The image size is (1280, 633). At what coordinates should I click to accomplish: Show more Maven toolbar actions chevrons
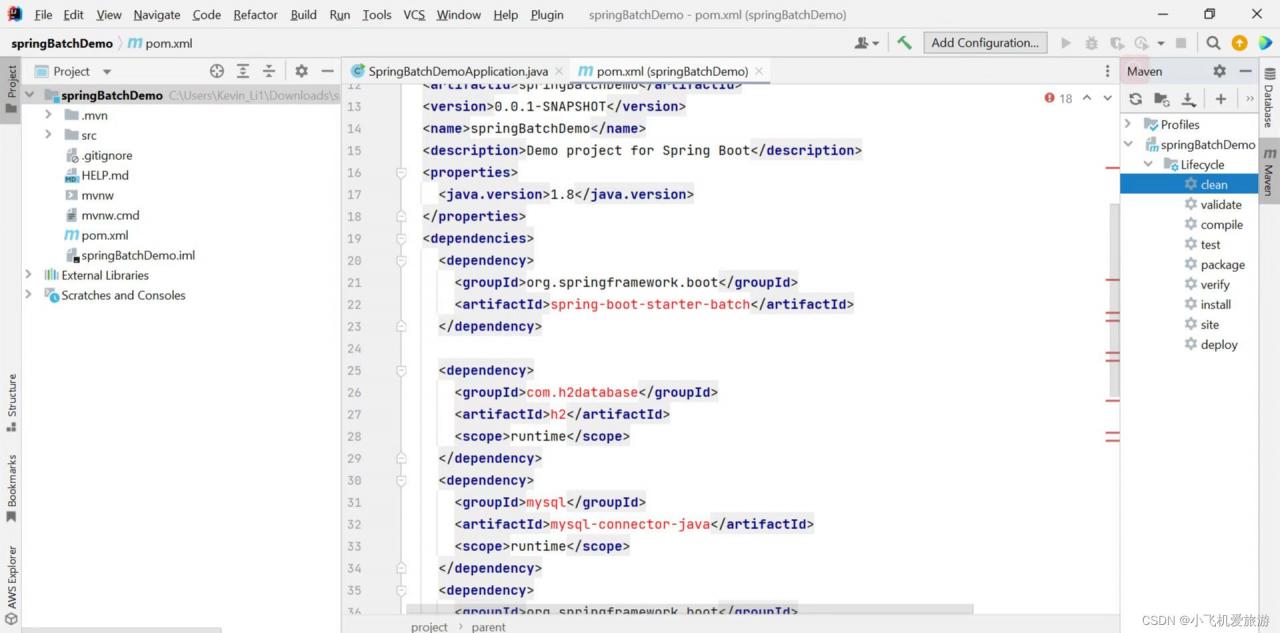(1249, 99)
